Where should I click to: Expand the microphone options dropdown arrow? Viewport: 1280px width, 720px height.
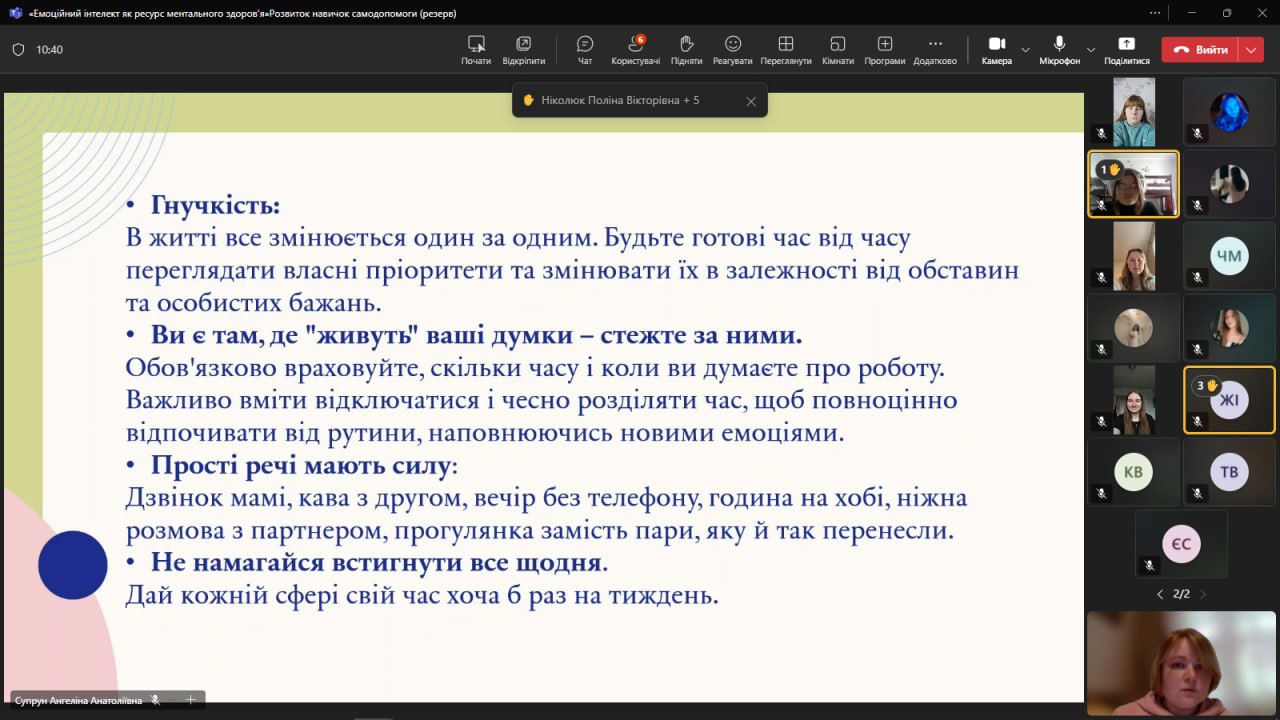[1091, 49]
